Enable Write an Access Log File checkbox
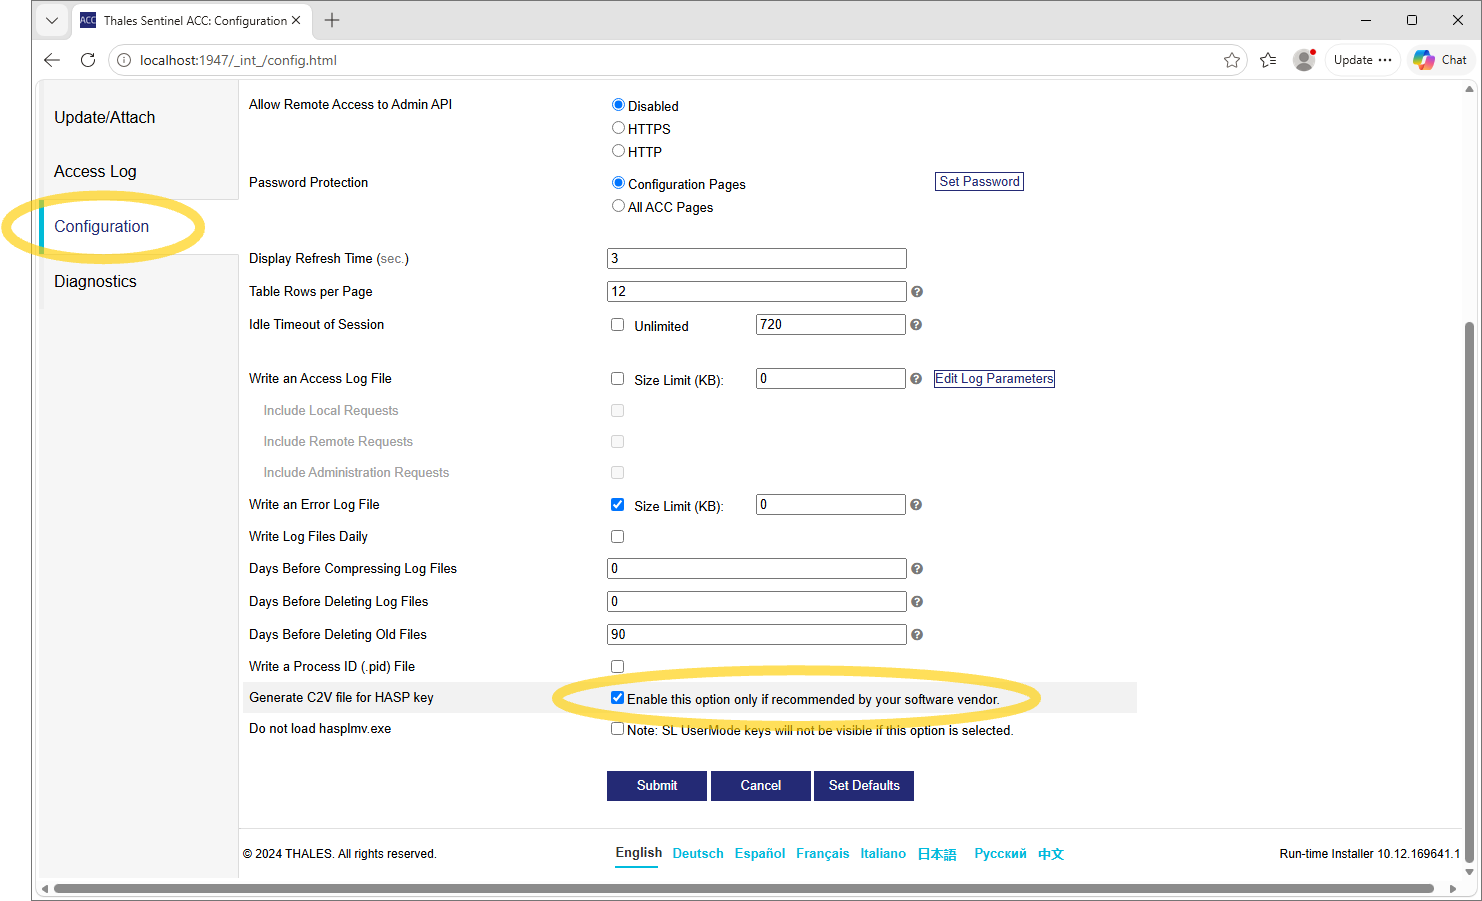The height and width of the screenshot is (901, 1482). pos(617,379)
